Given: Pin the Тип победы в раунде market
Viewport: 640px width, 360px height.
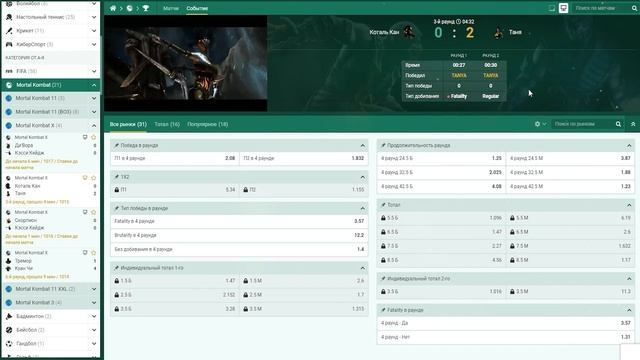Looking at the screenshot, I should point(116,208).
